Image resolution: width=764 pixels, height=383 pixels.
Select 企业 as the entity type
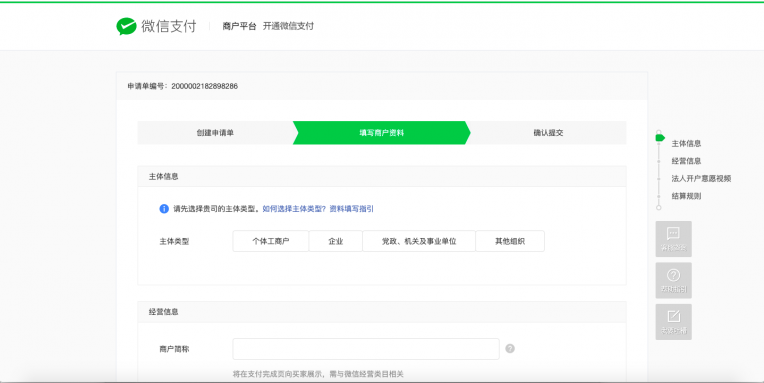click(336, 241)
